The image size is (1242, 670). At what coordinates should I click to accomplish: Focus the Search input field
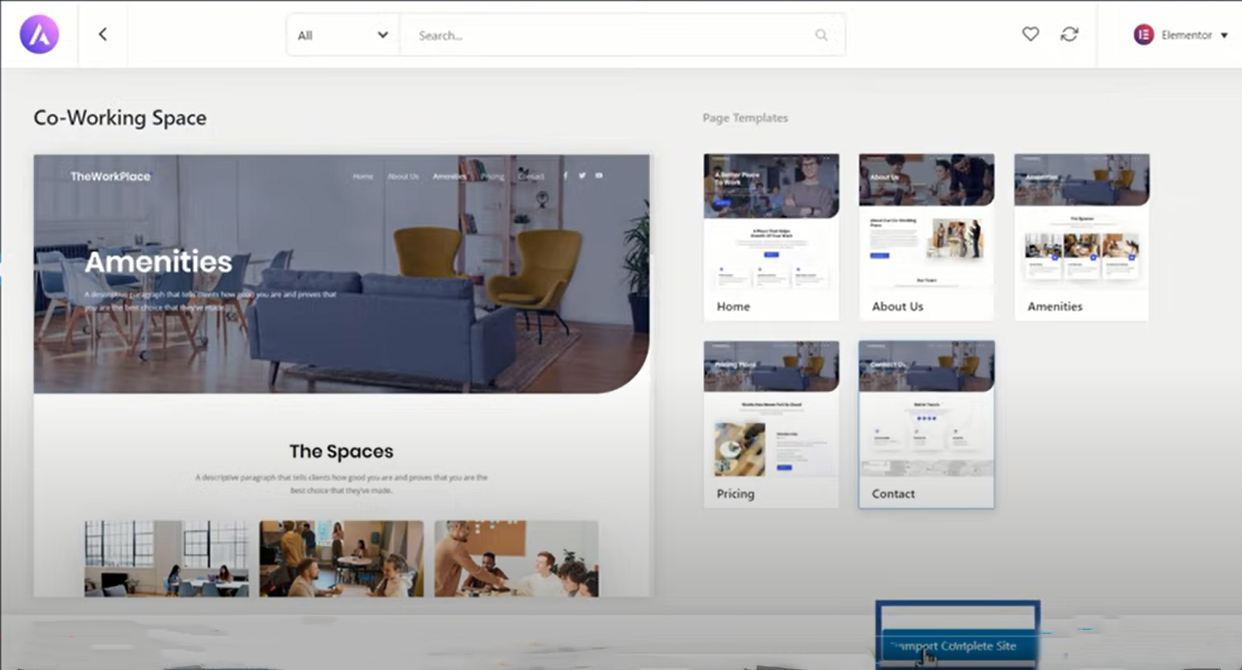point(622,35)
